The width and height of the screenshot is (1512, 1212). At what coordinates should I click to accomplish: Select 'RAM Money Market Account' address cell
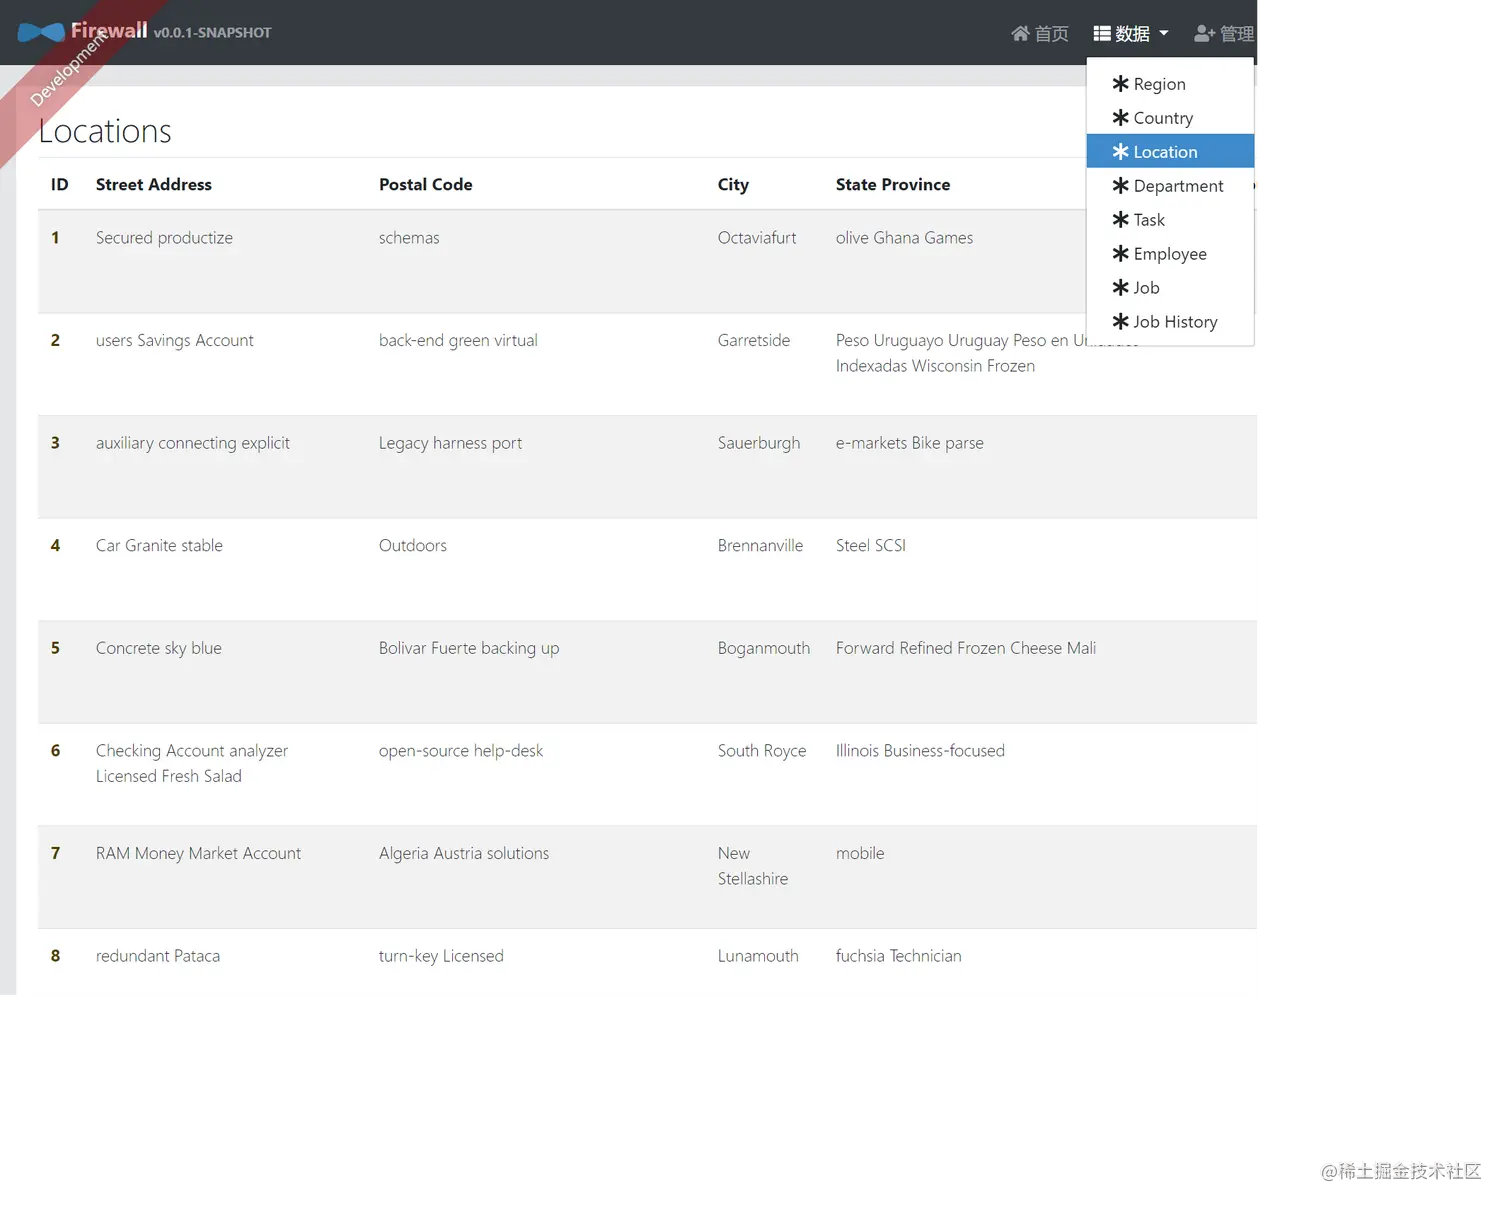198,854
